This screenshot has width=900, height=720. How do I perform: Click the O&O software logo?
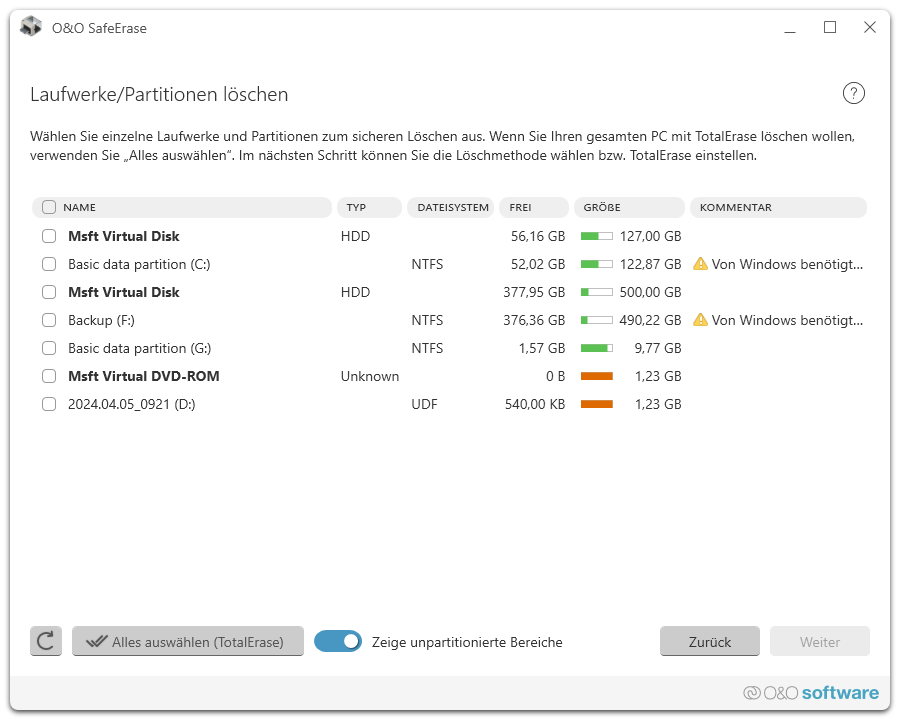tap(811, 693)
